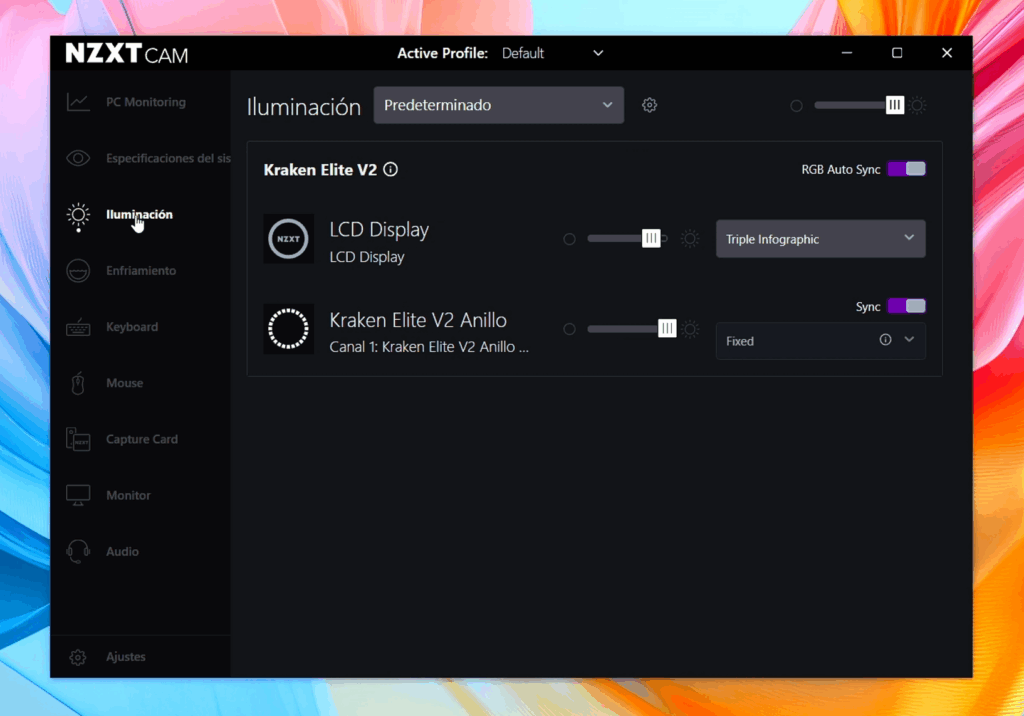
Task: Minimize the NZXT CAM window
Action: (847, 53)
